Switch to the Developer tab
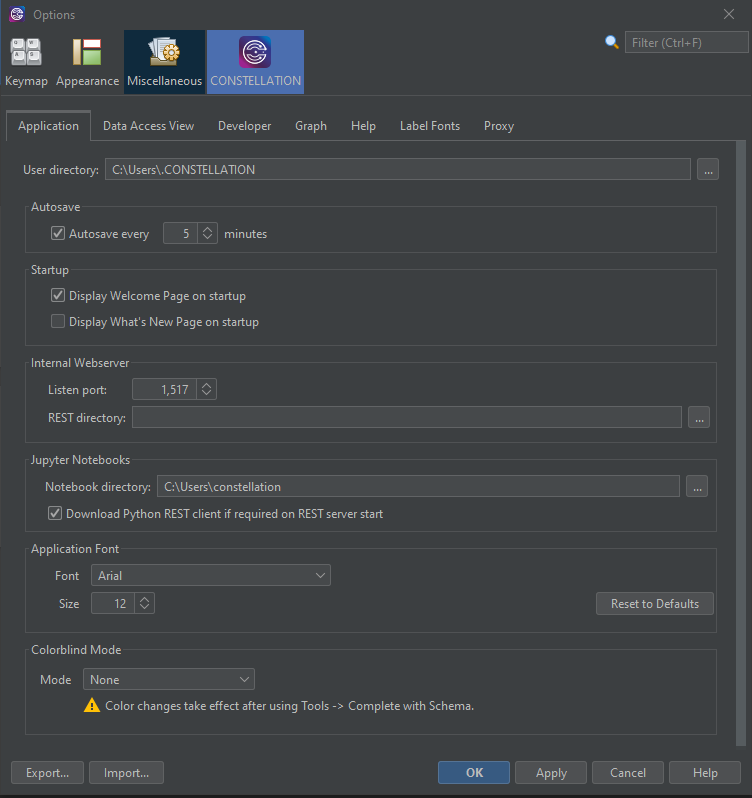This screenshot has height=798, width=752. pyautogui.click(x=245, y=126)
